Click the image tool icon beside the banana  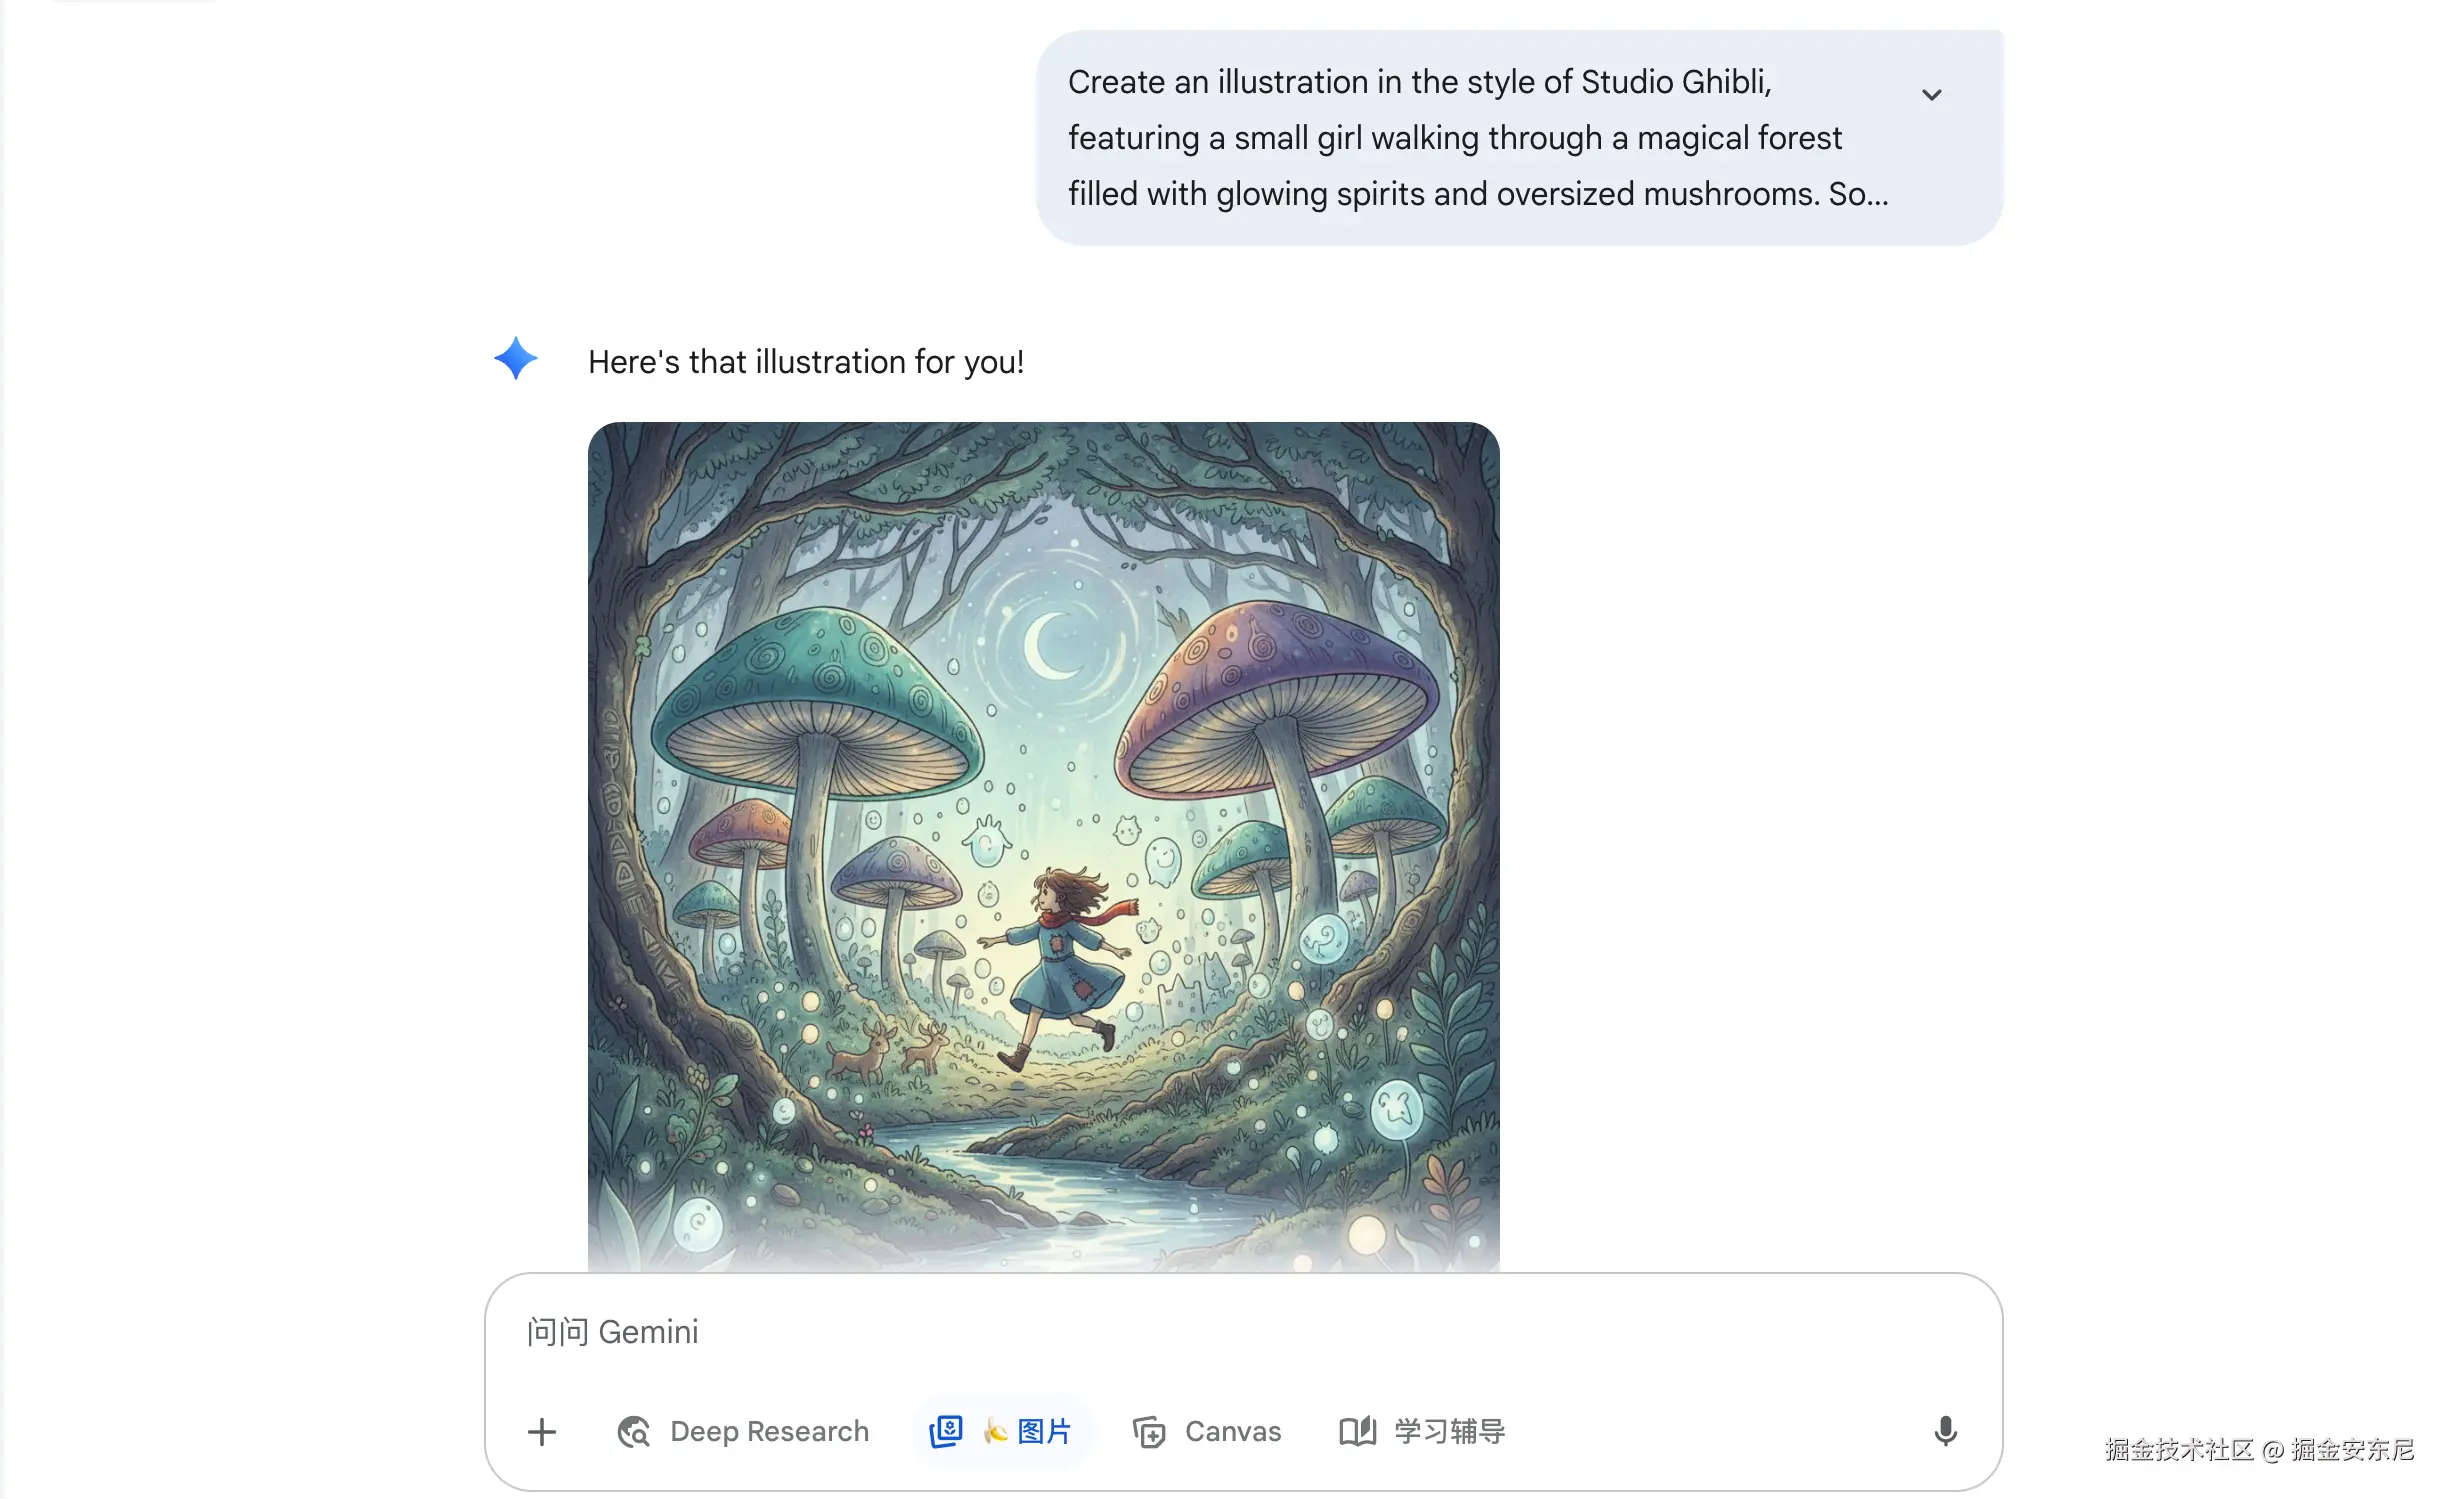945,1431
